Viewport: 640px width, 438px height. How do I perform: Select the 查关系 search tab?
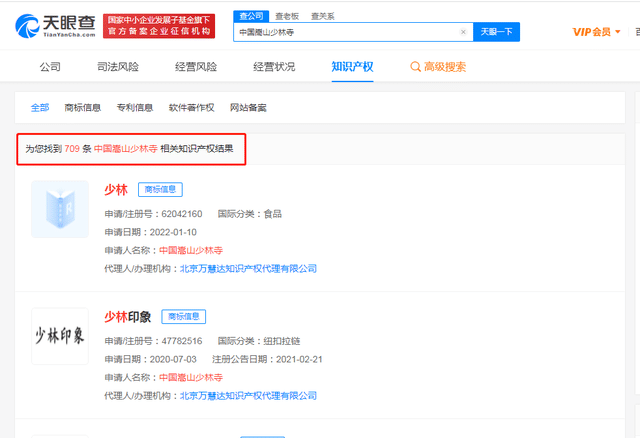tap(322, 16)
